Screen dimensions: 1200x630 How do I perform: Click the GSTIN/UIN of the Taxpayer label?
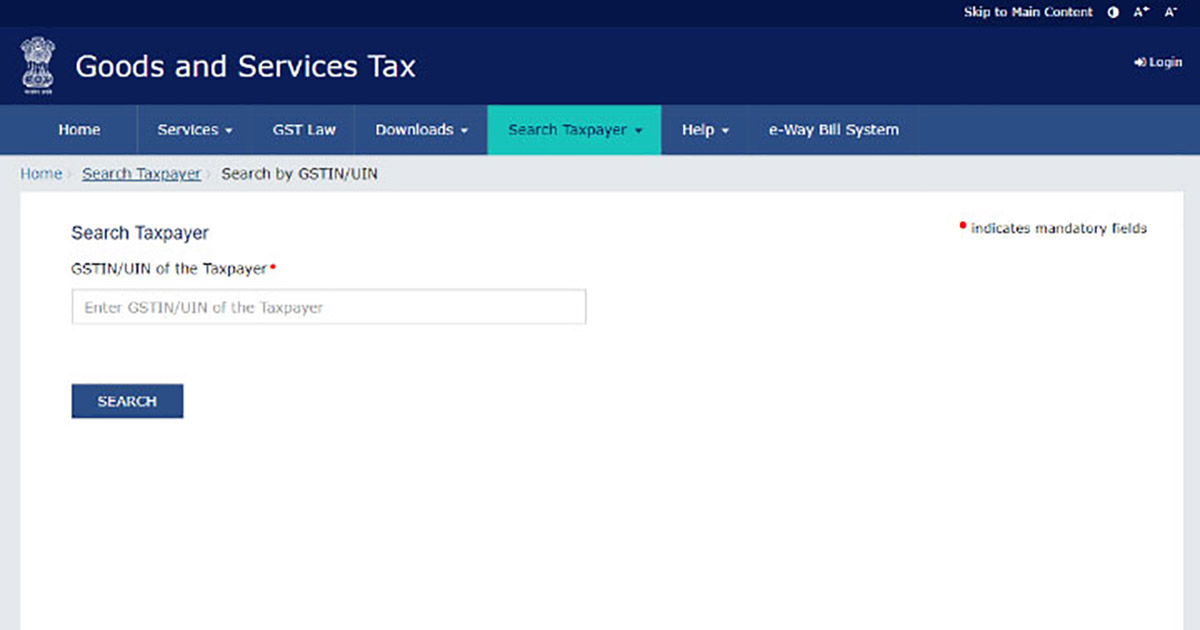point(169,269)
